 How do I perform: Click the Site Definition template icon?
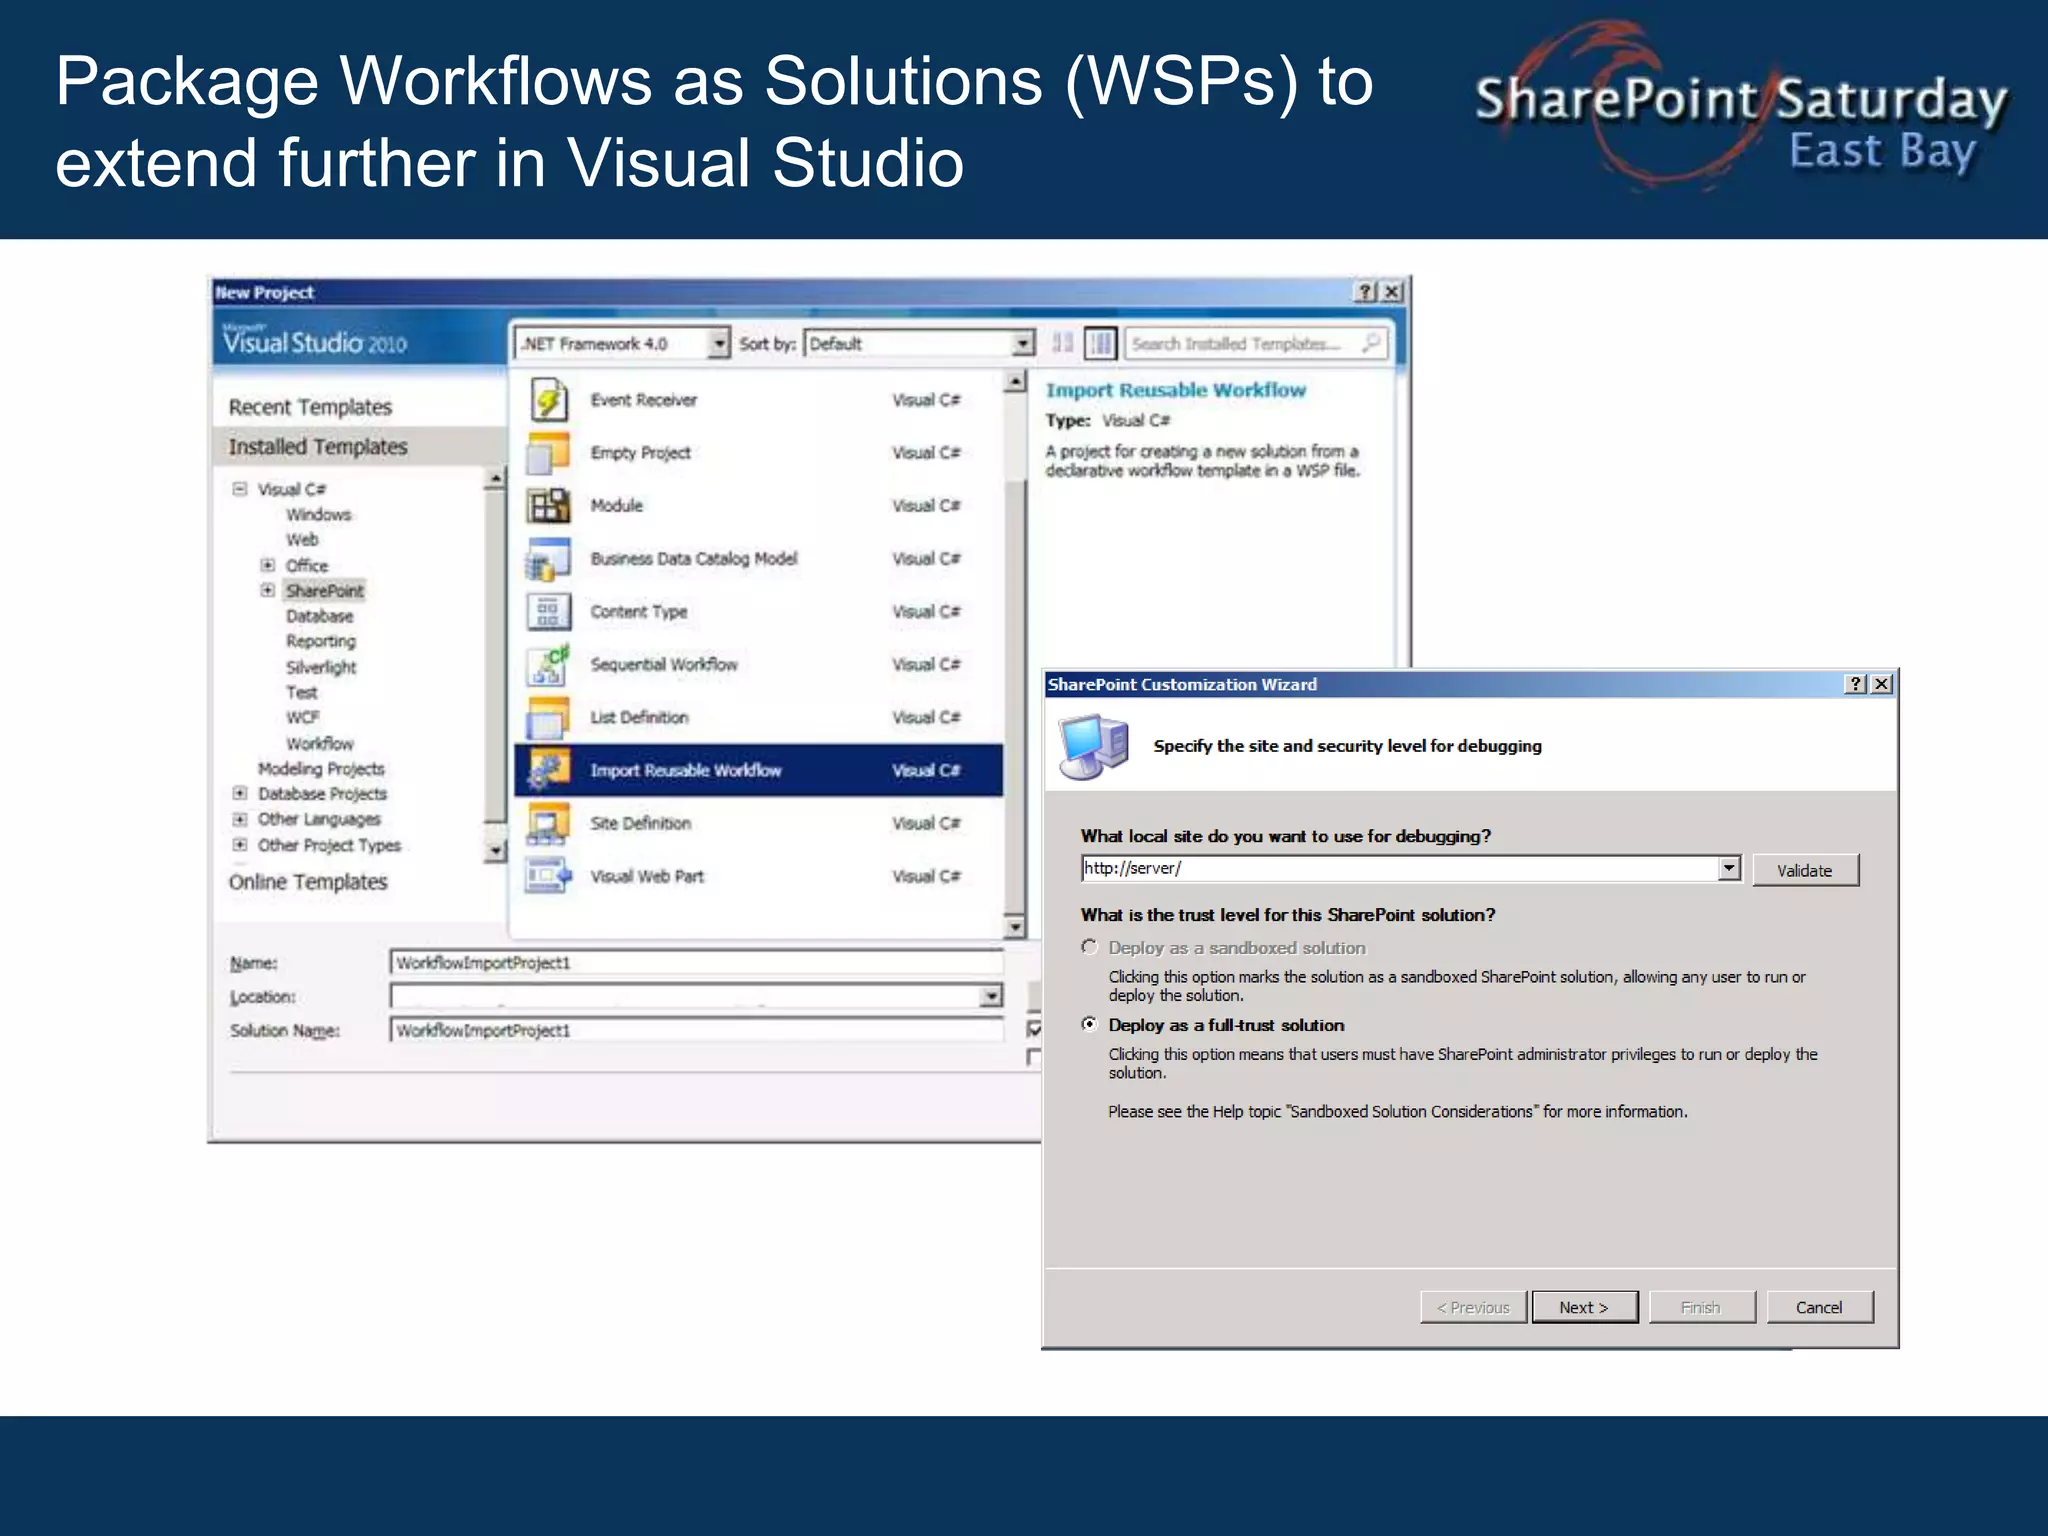(548, 823)
